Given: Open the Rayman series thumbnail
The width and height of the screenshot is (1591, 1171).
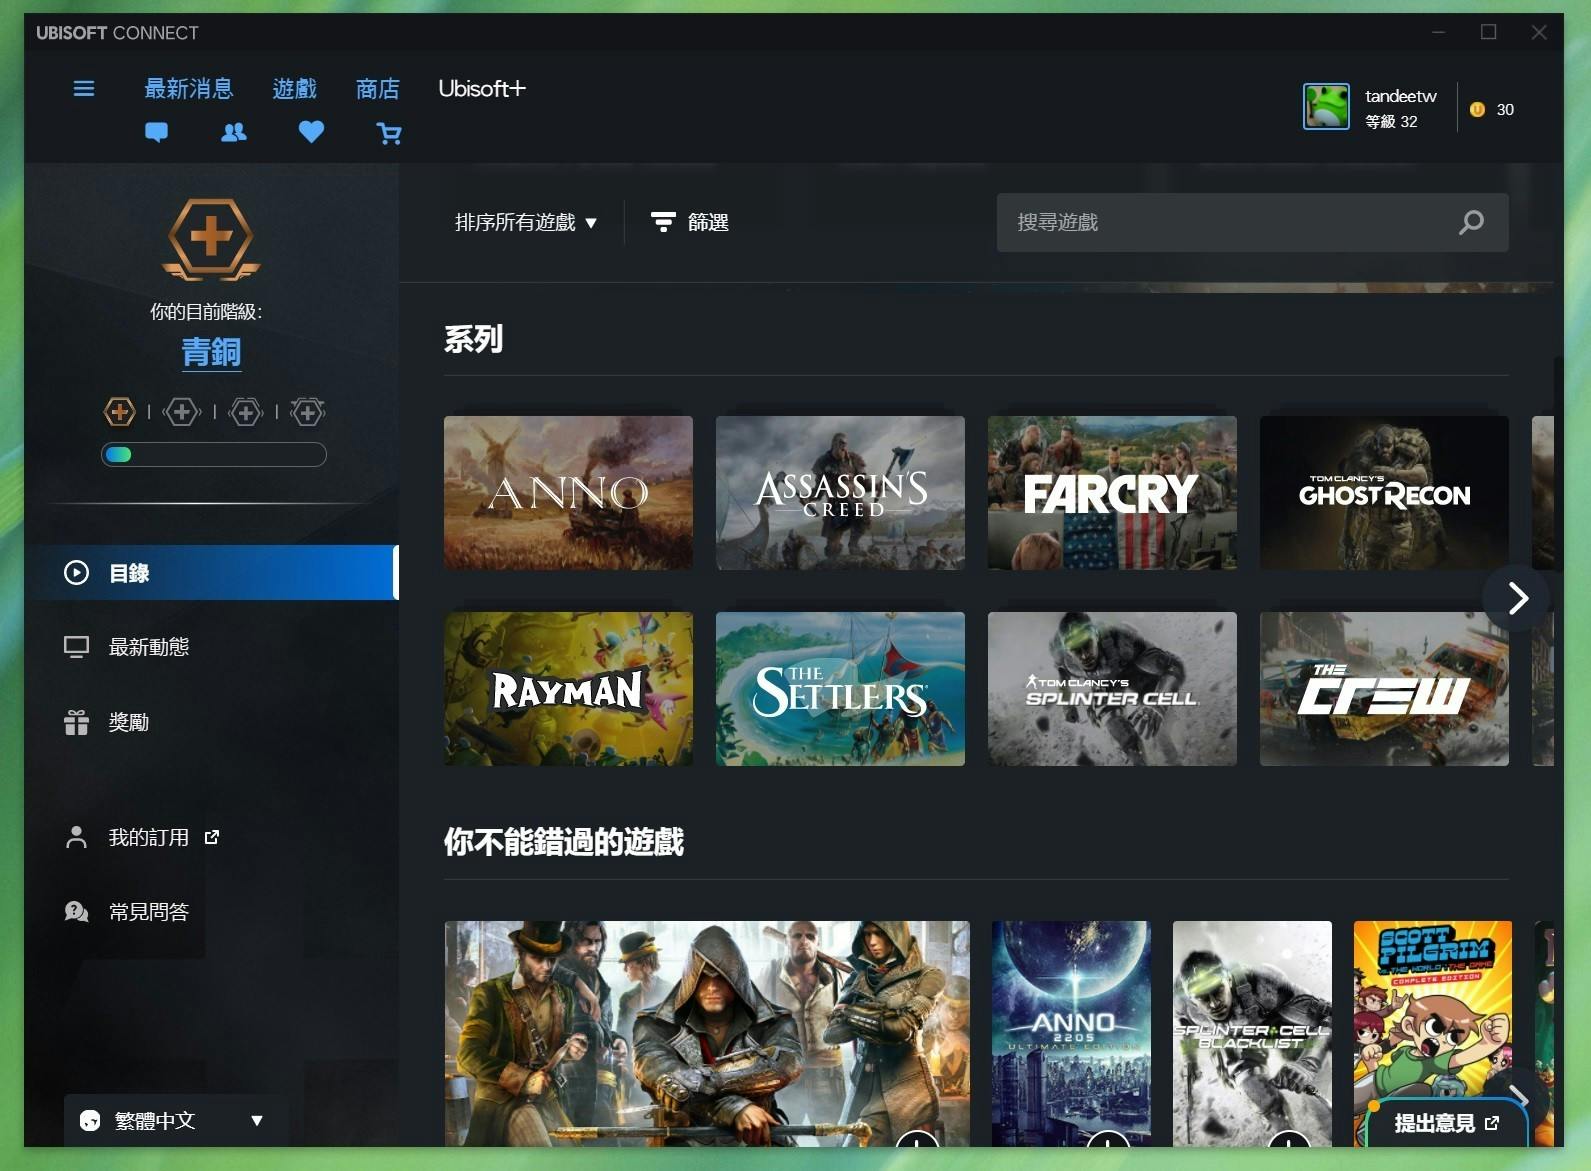Looking at the screenshot, I should point(568,689).
